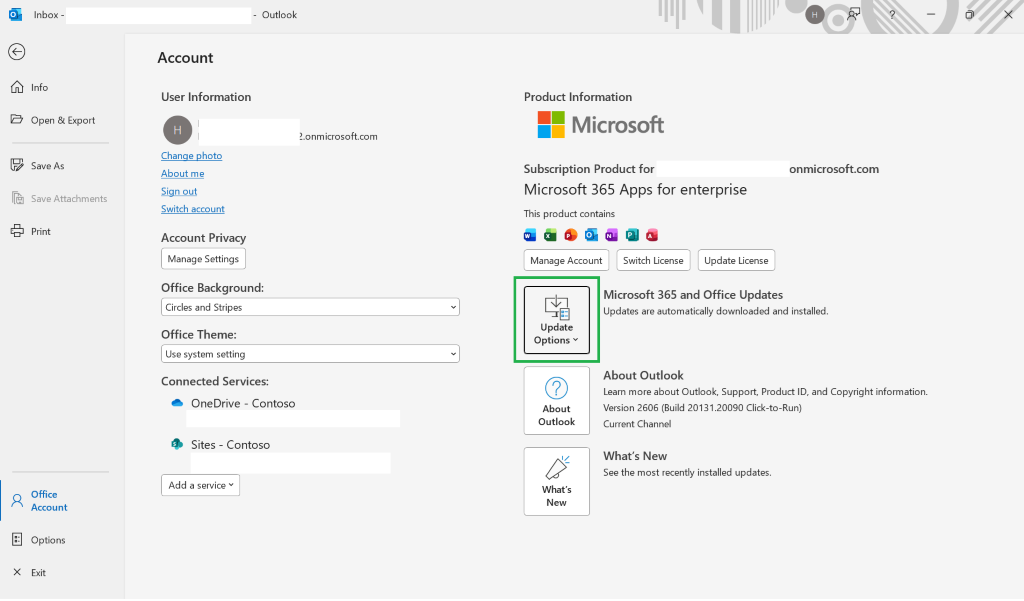Click the Switch account link
Screen dimensions: 1024x601
click(193, 208)
